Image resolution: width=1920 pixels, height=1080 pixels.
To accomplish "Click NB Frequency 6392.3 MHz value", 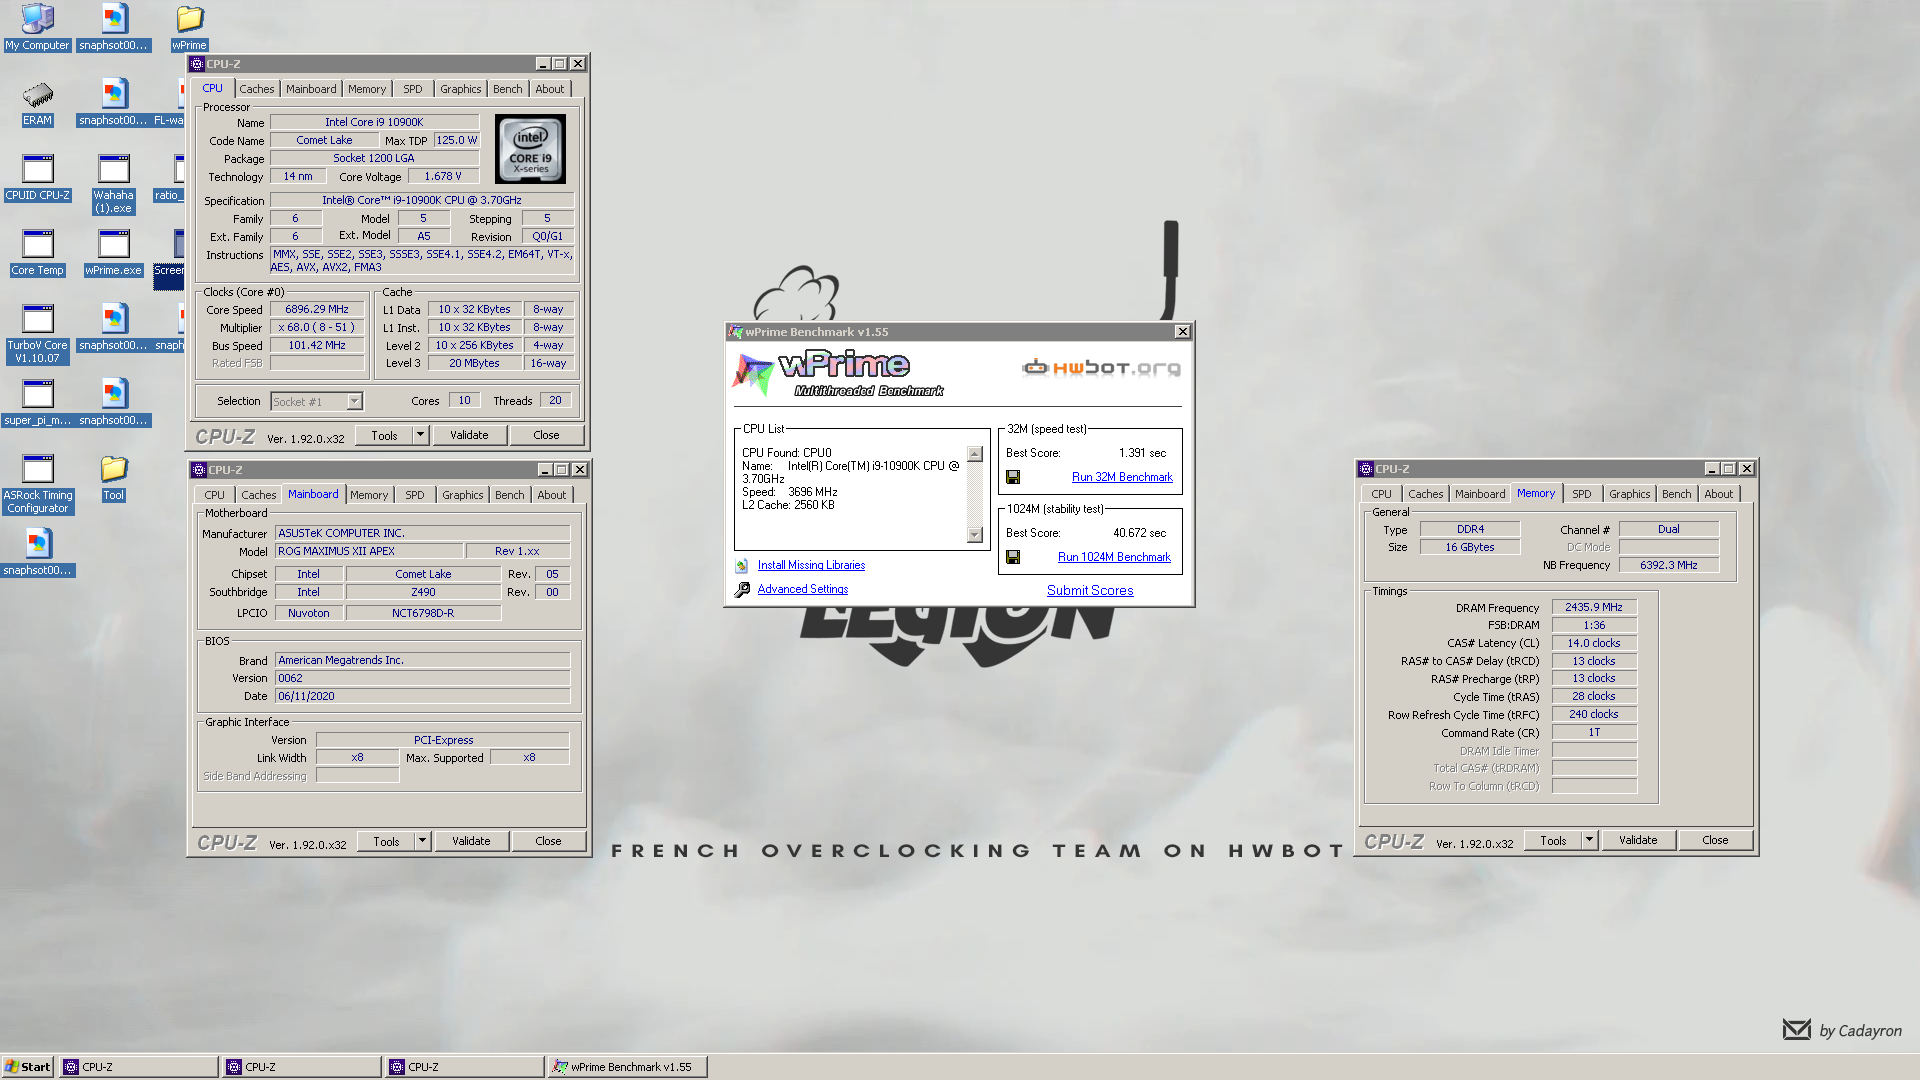I will (x=1669, y=566).
